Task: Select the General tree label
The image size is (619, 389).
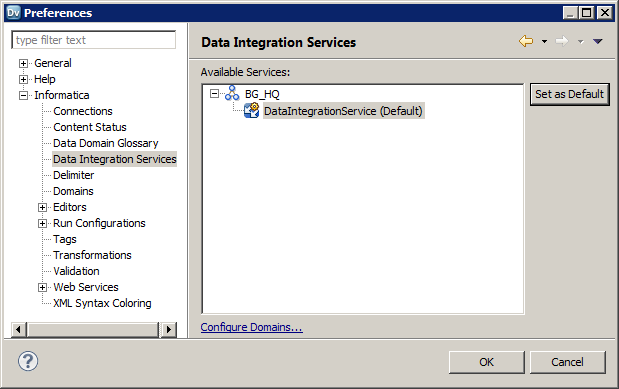Action: click(53, 63)
